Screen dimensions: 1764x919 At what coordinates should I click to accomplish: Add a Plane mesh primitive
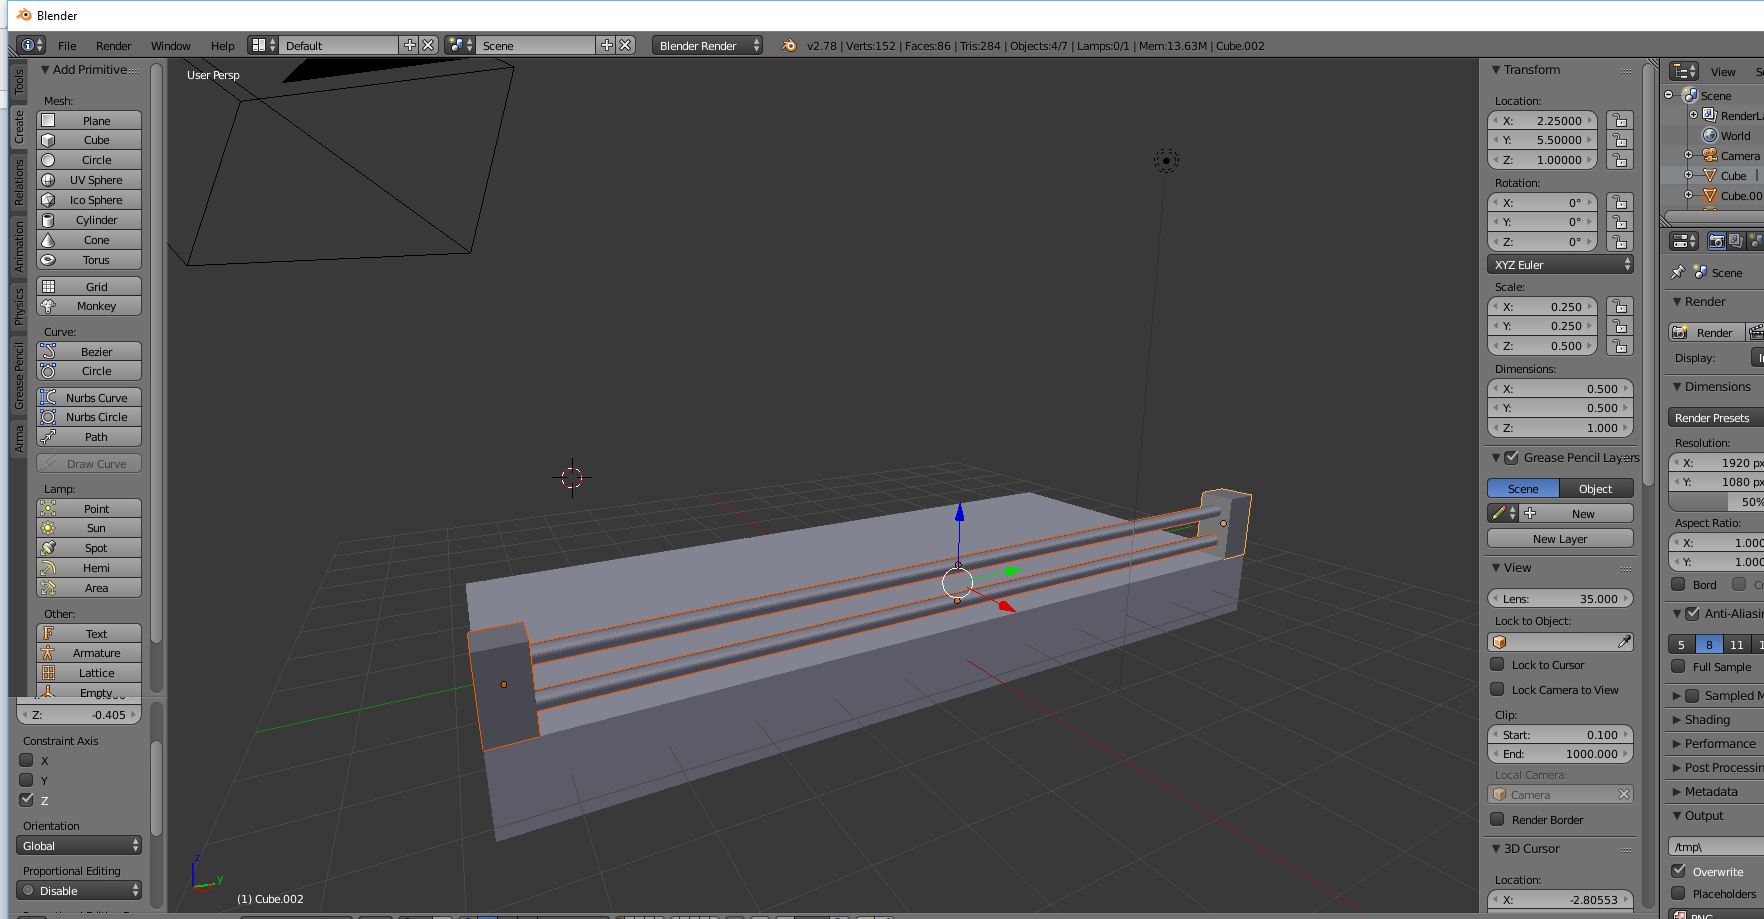pos(89,120)
